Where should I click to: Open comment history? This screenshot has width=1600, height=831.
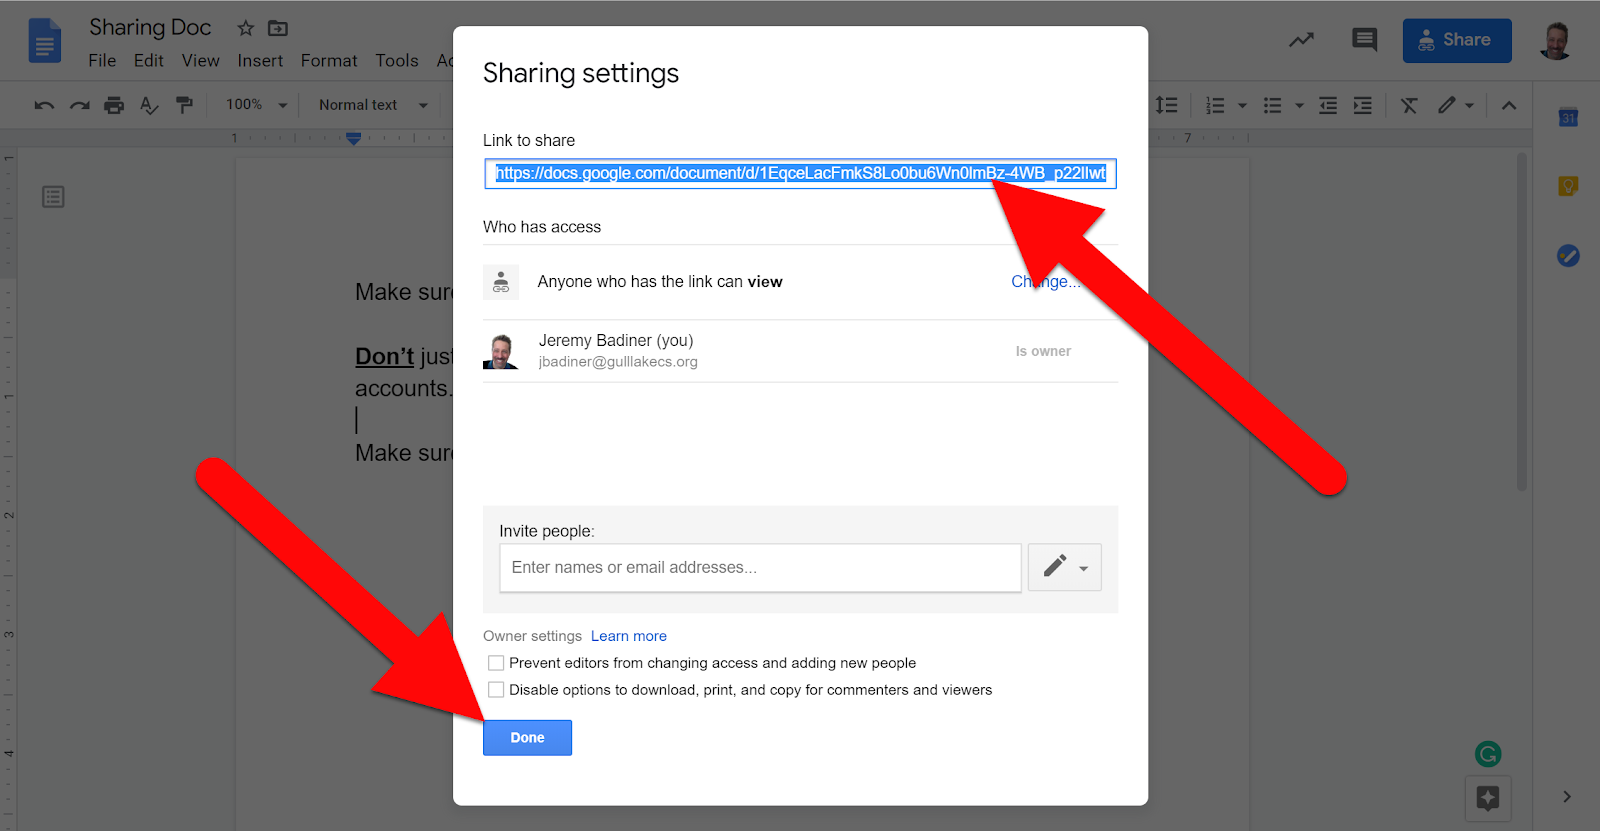point(1364,40)
